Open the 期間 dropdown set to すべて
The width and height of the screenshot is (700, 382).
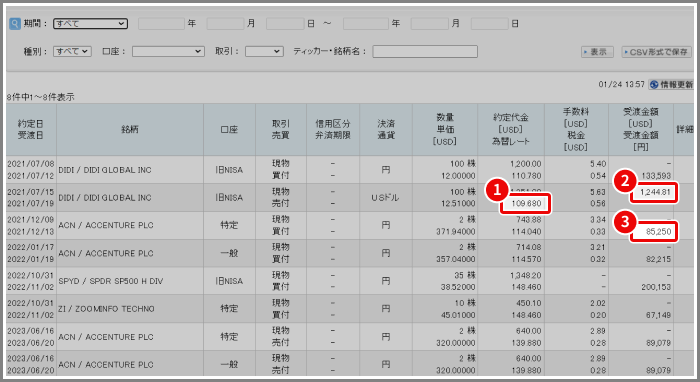(x=91, y=24)
